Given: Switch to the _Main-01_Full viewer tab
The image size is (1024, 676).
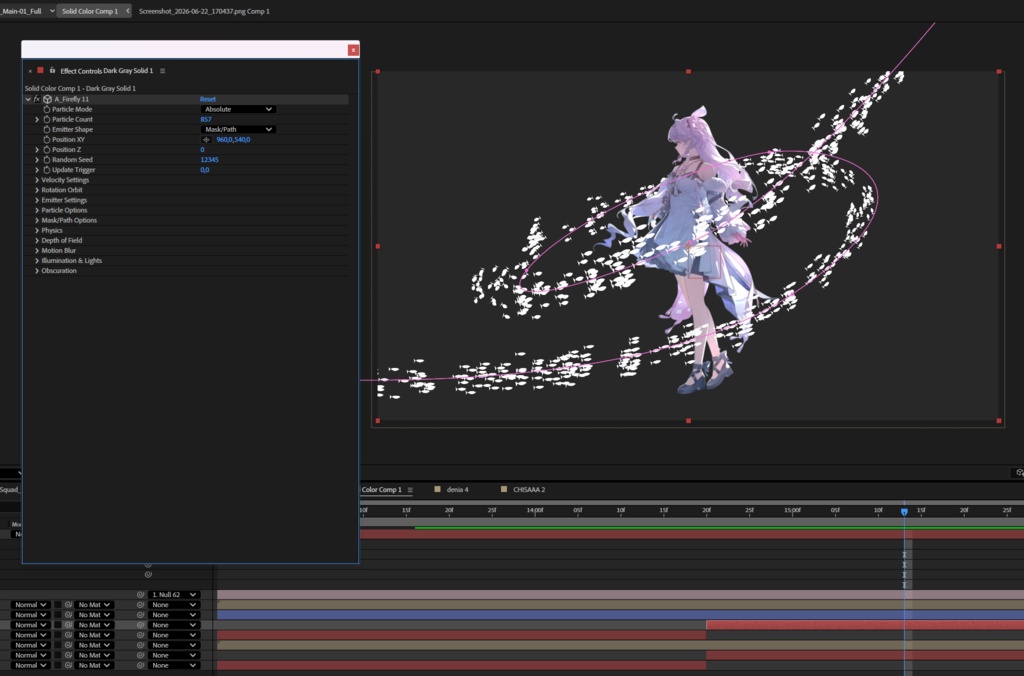Looking at the screenshot, I should pos(21,11).
